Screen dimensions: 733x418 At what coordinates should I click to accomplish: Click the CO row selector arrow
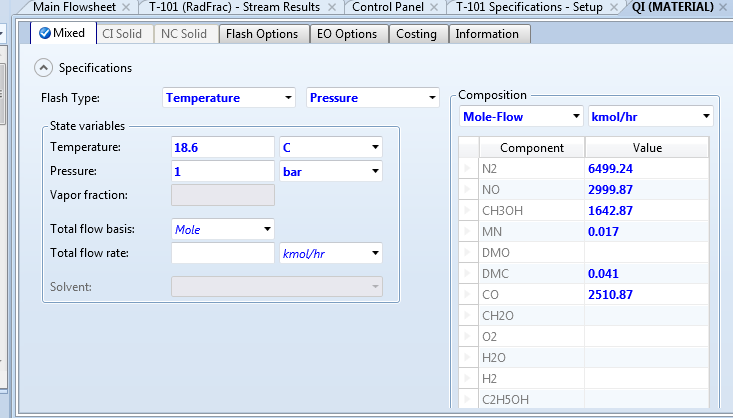click(466, 294)
